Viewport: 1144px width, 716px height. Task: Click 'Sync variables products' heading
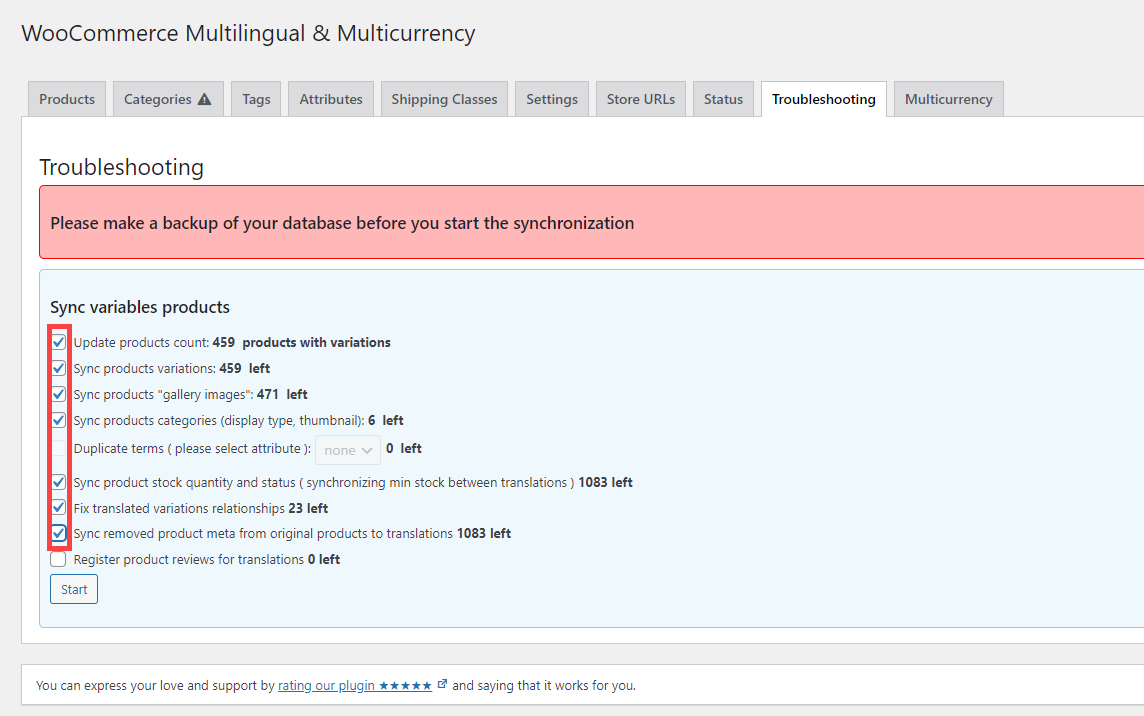pos(140,307)
